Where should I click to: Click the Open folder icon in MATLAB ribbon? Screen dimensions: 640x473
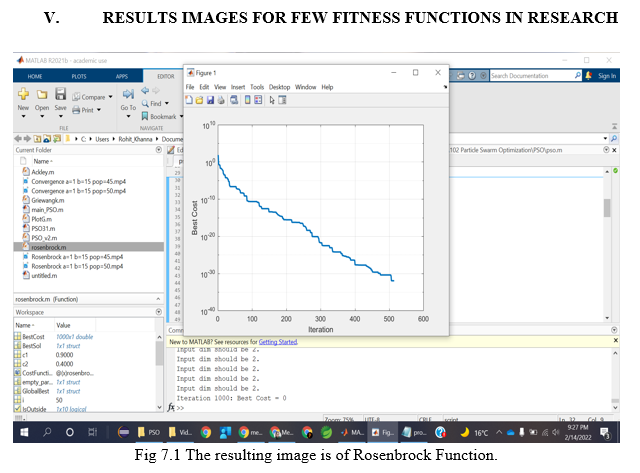42,95
